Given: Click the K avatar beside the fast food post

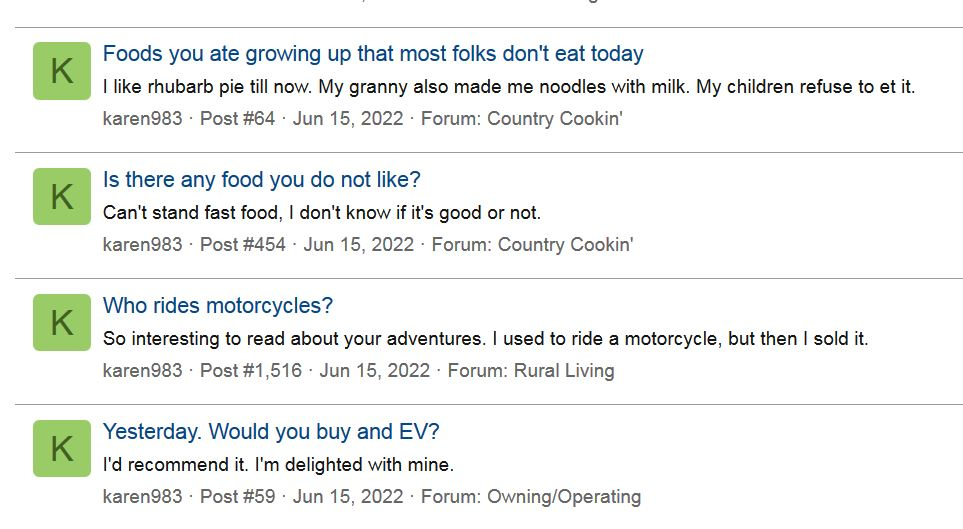Looking at the screenshot, I should (x=62, y=197).
